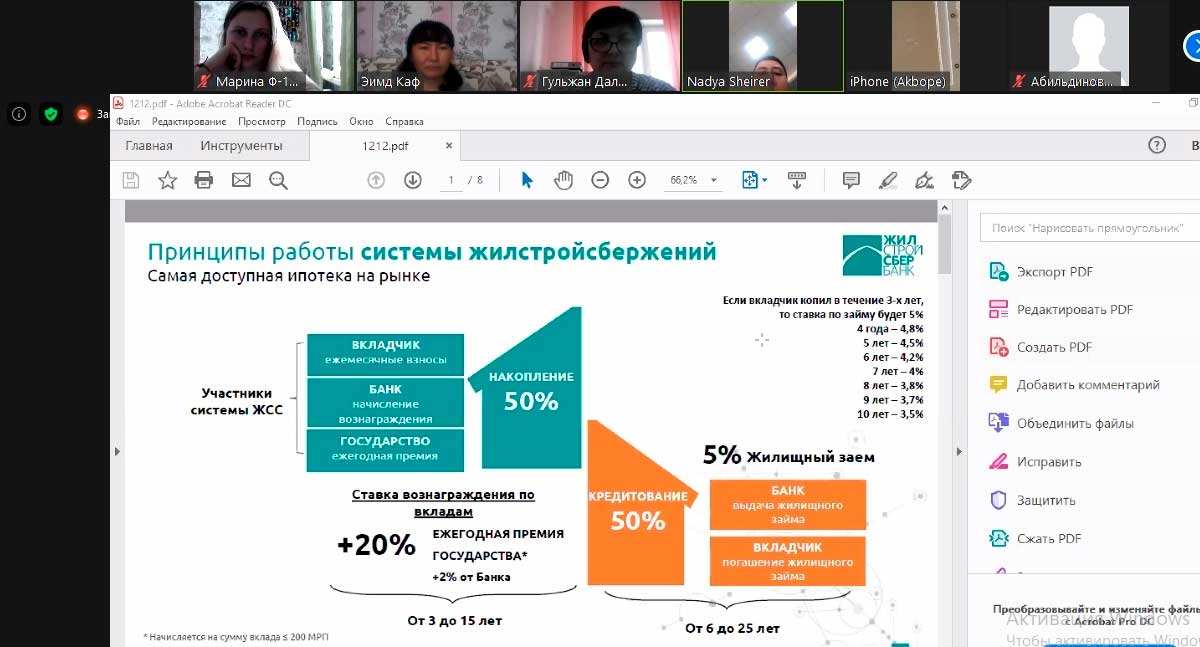Select the hand pan tool

(564, 180)
